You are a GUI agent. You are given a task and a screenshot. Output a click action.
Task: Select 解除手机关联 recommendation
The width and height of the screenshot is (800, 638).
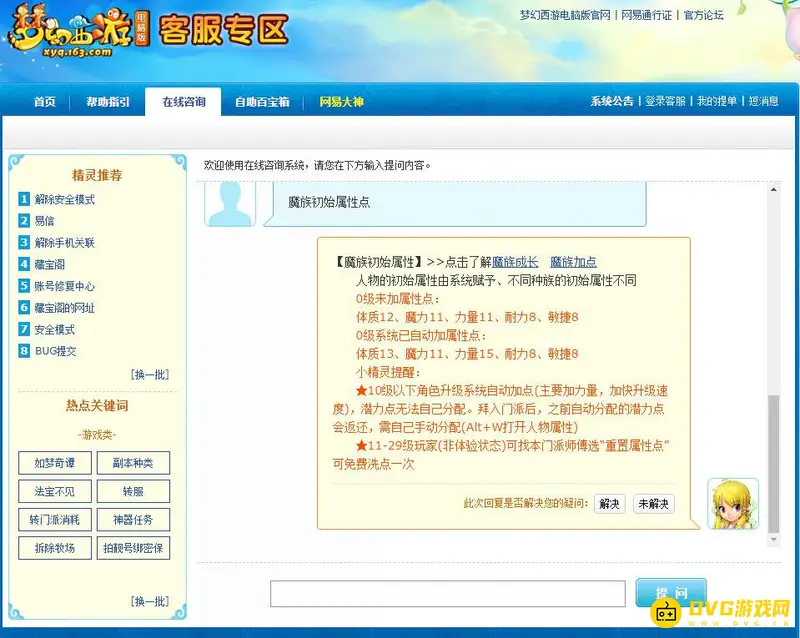tap(65, 243)
